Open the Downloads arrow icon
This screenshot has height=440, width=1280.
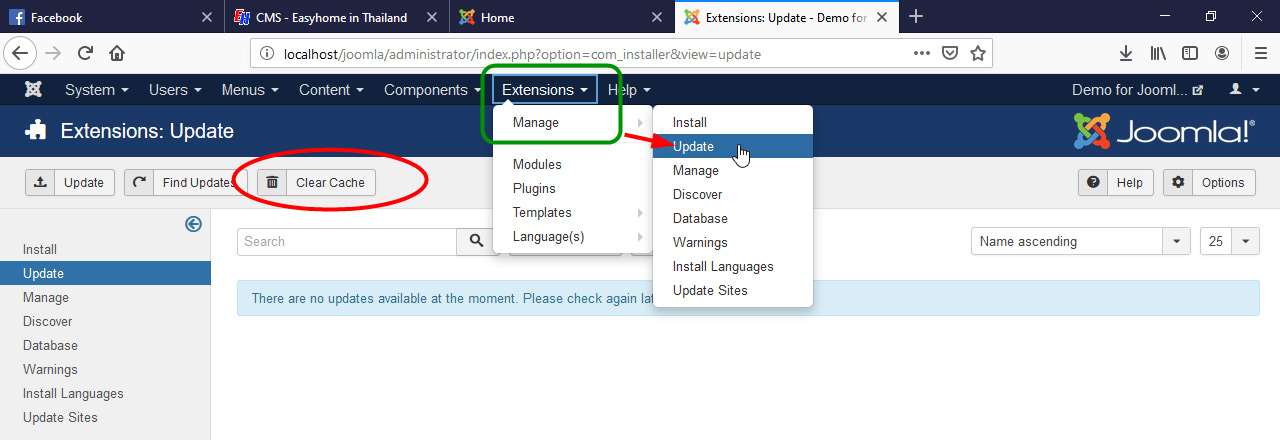coord(1126,53)
